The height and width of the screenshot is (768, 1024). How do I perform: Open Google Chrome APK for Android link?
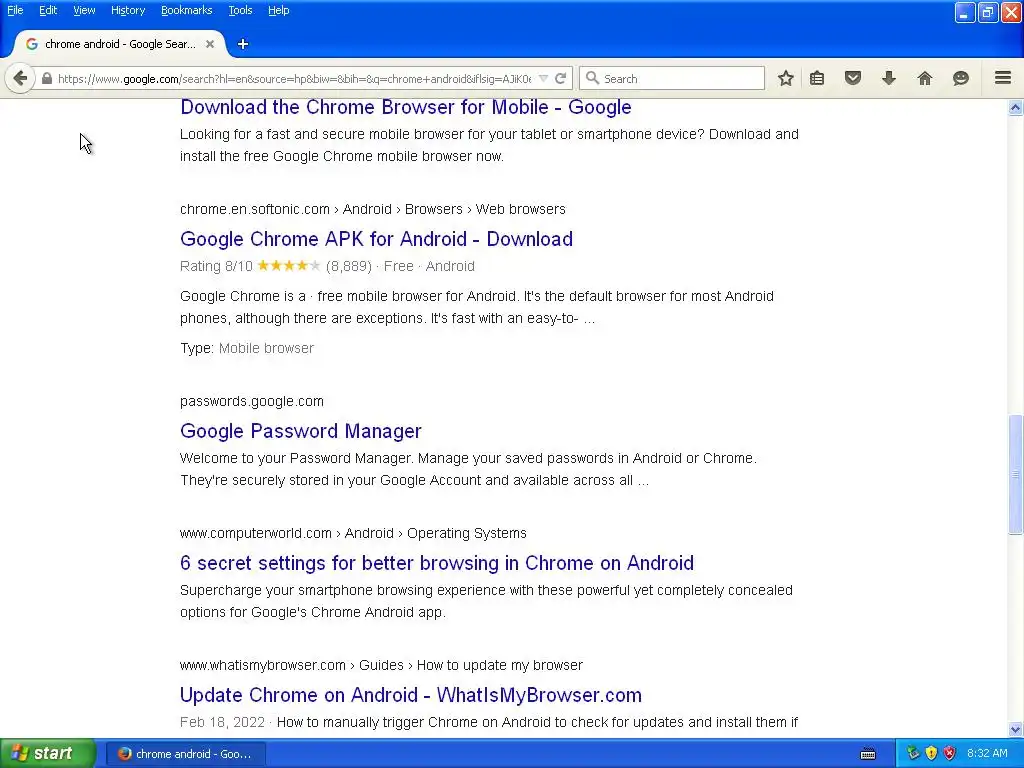[376, 239]
